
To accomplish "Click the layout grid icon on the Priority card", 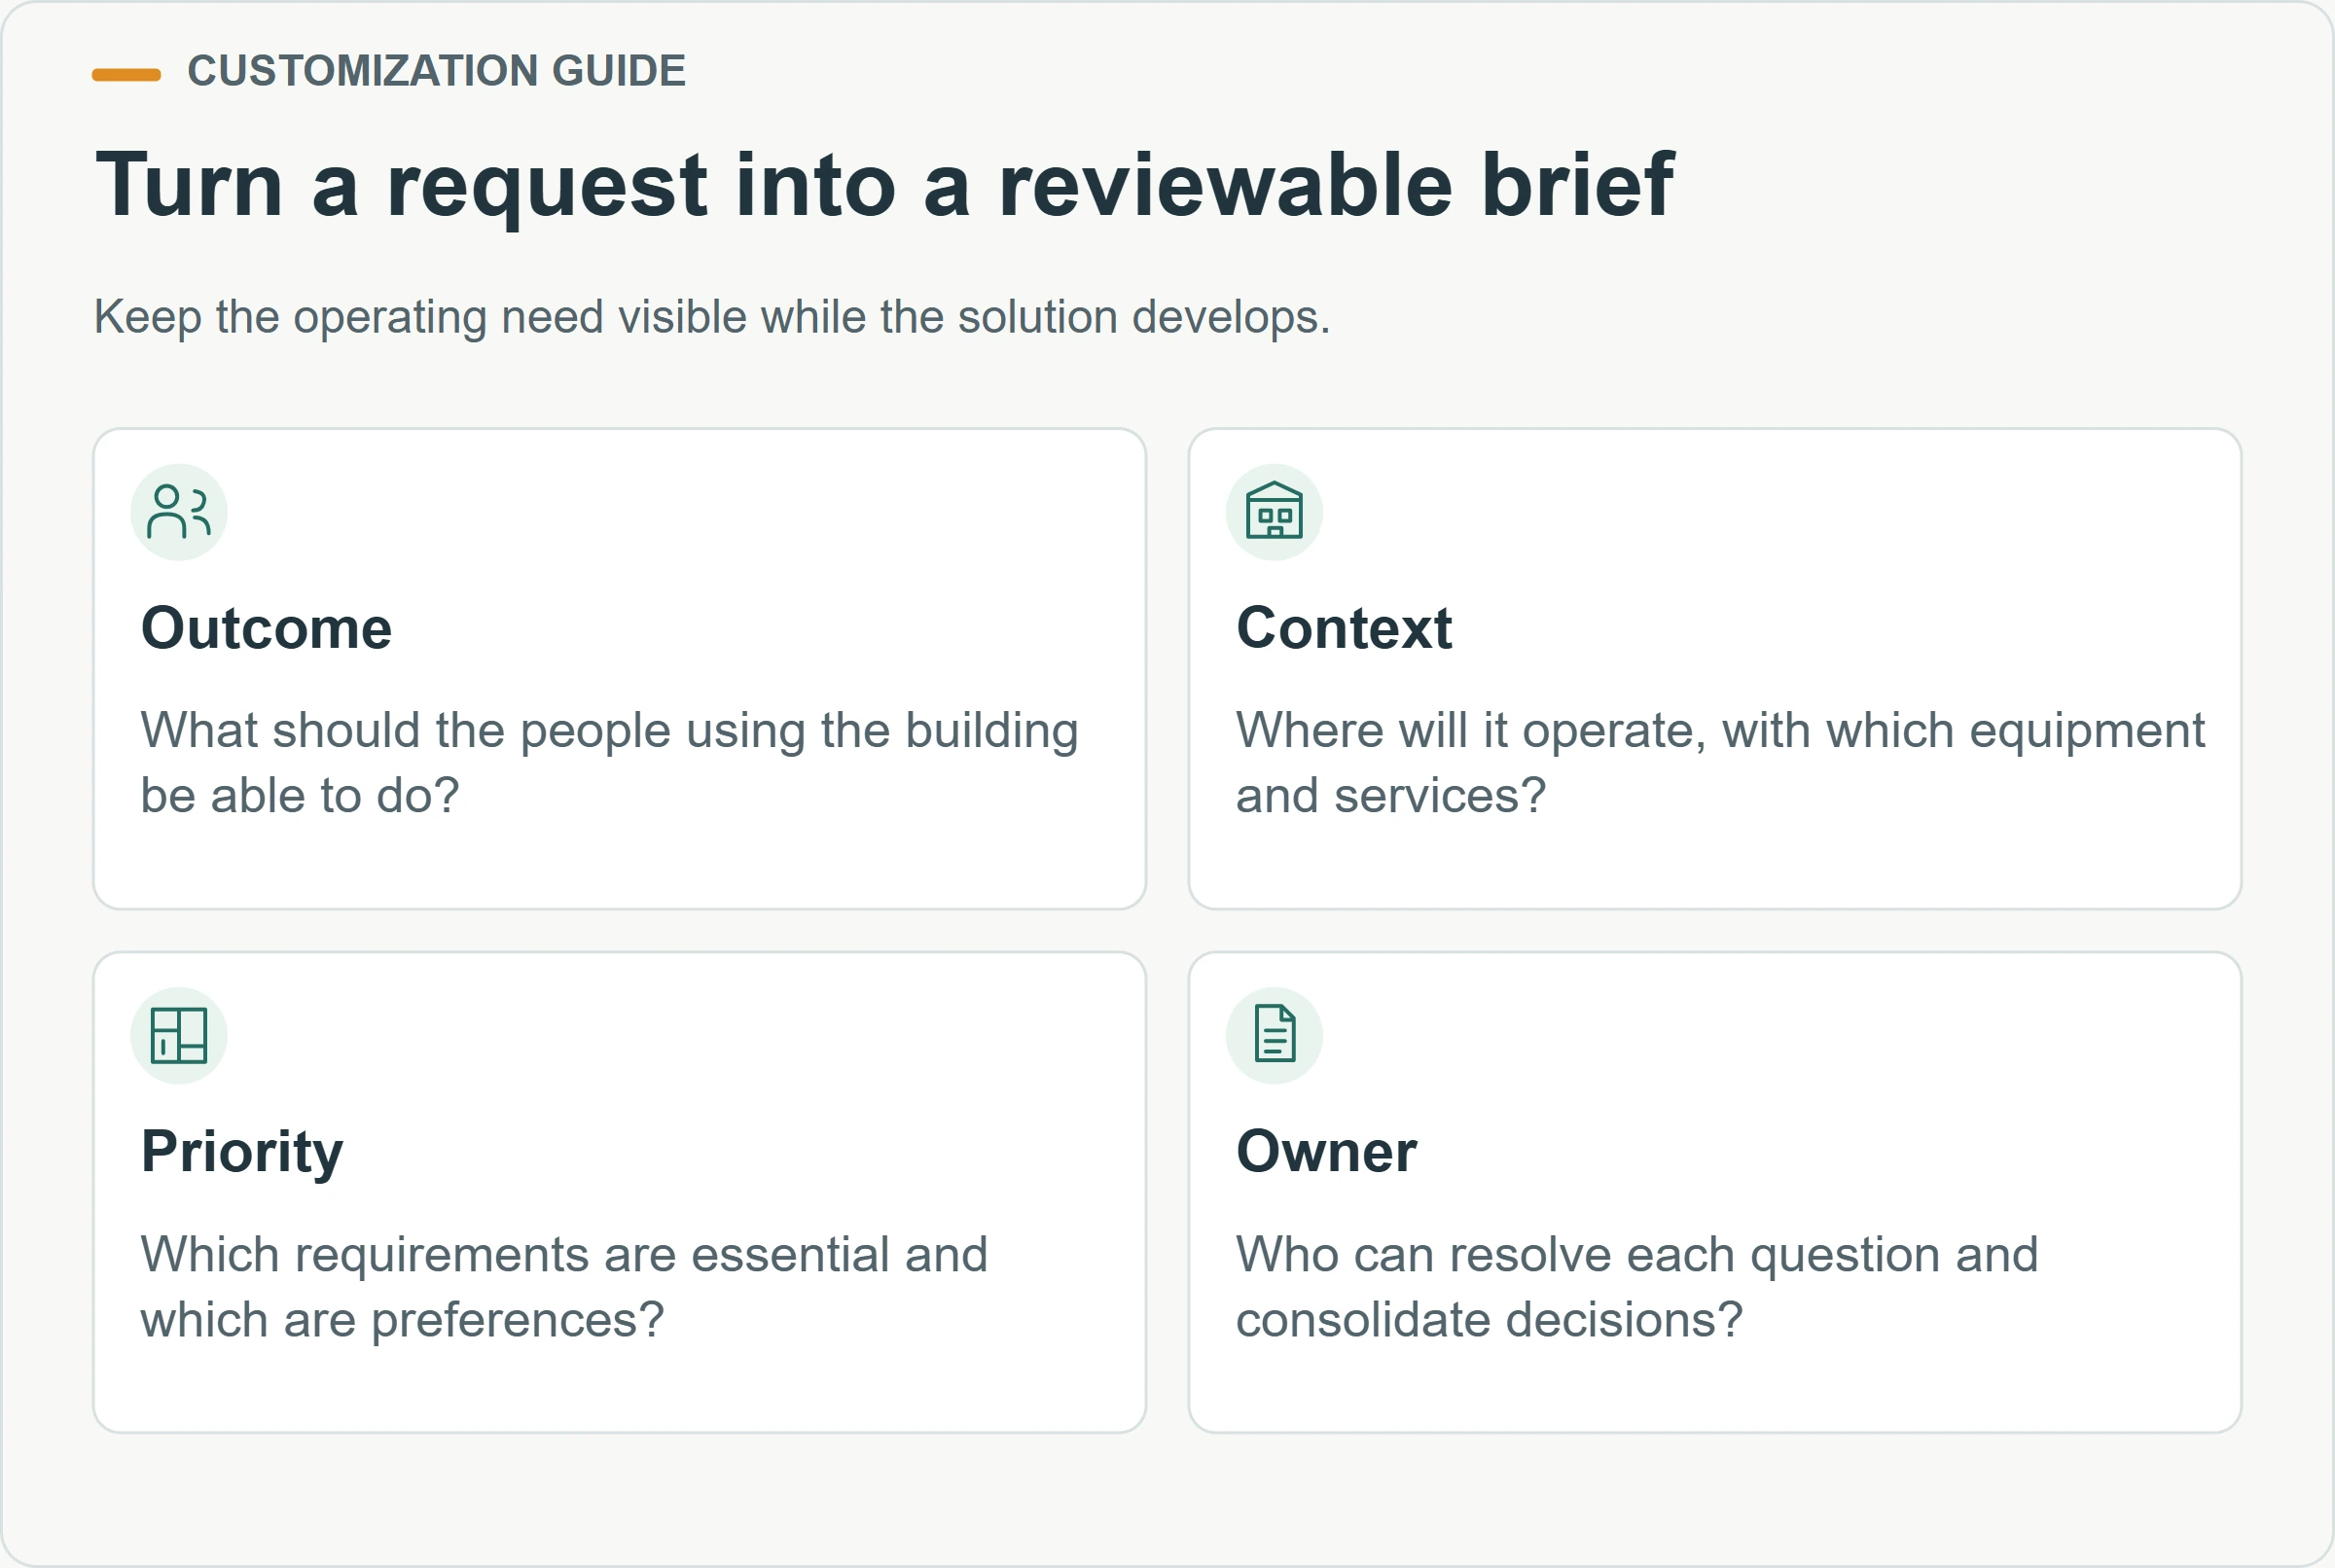I will click(179, 1035).
